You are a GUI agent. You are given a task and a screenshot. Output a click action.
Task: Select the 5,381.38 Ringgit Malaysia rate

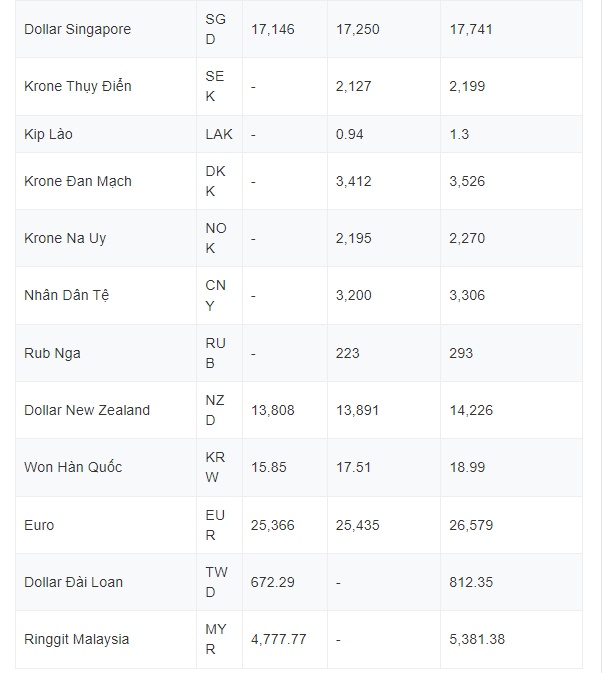477,639
